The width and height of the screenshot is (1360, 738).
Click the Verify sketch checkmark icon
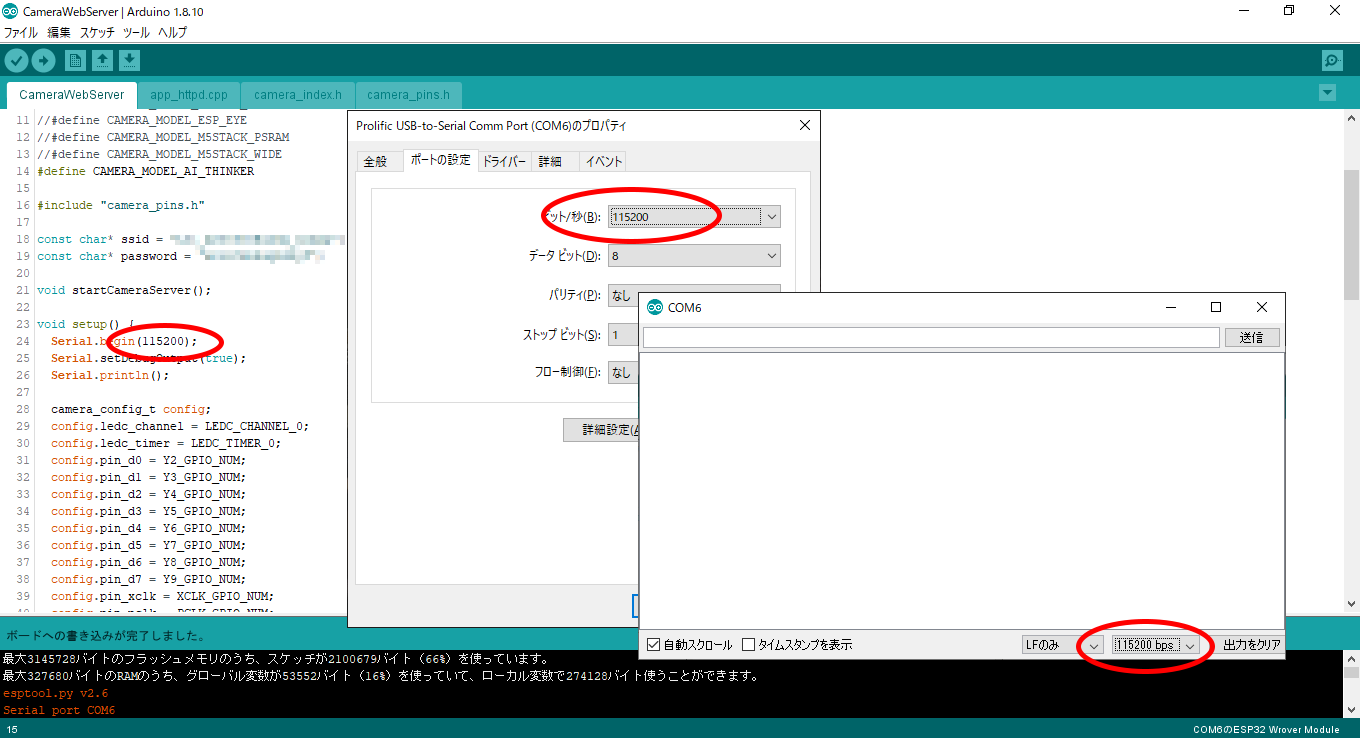pos(16,61)
